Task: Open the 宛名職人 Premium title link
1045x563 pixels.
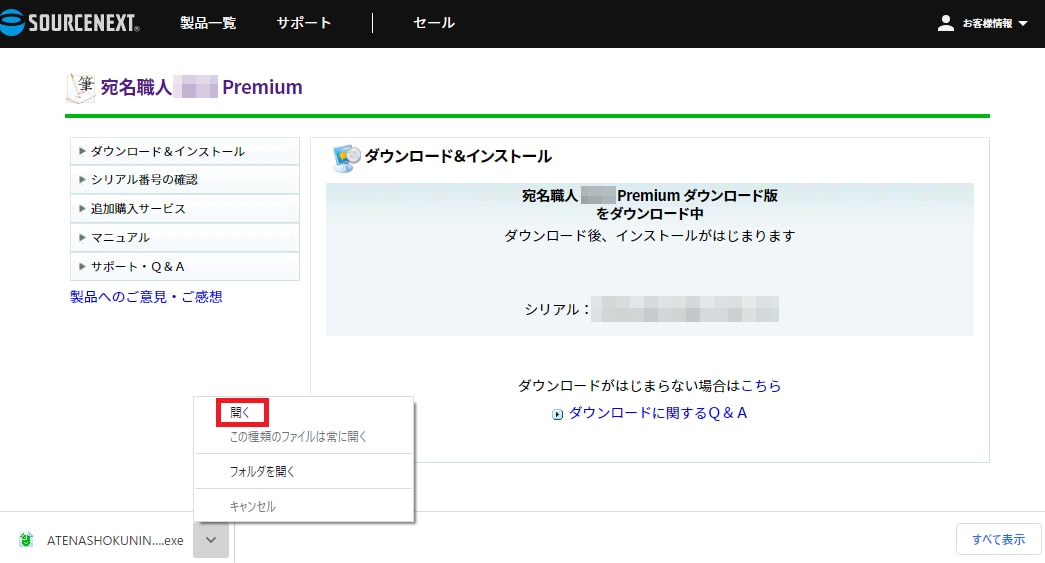Action: [x=201, y=87]
